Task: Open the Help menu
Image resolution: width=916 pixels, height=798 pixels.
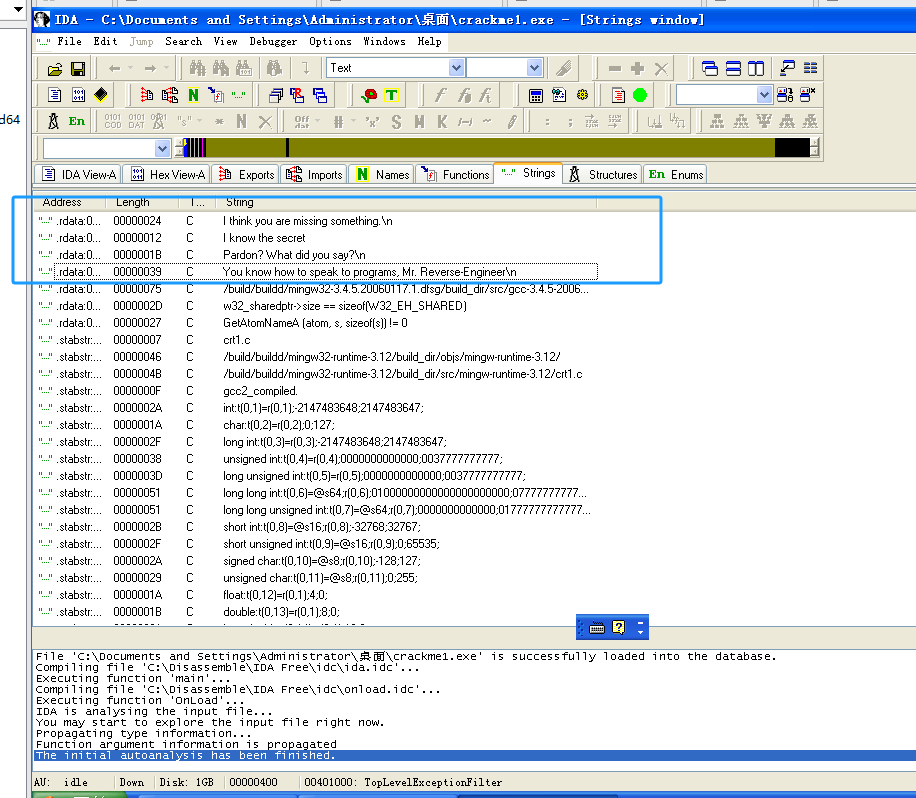Action: pyautogui.click(x=429, y=41)
